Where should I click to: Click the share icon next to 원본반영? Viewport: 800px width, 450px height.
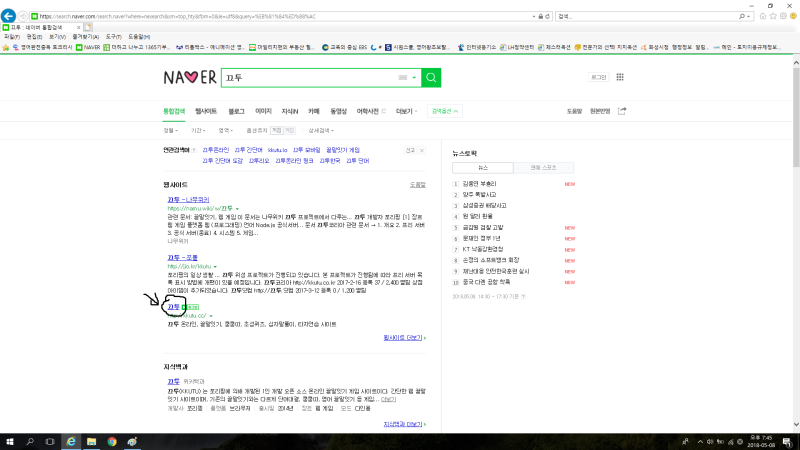[x=621, y=111]
